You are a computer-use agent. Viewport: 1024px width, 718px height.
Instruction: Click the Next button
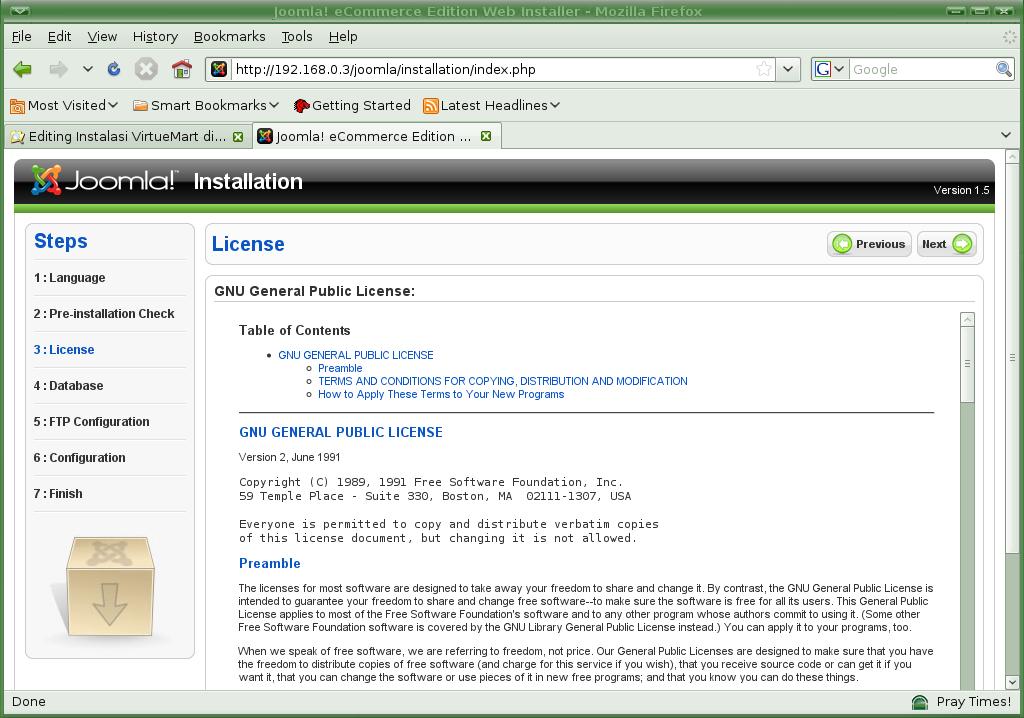(946, 244)
